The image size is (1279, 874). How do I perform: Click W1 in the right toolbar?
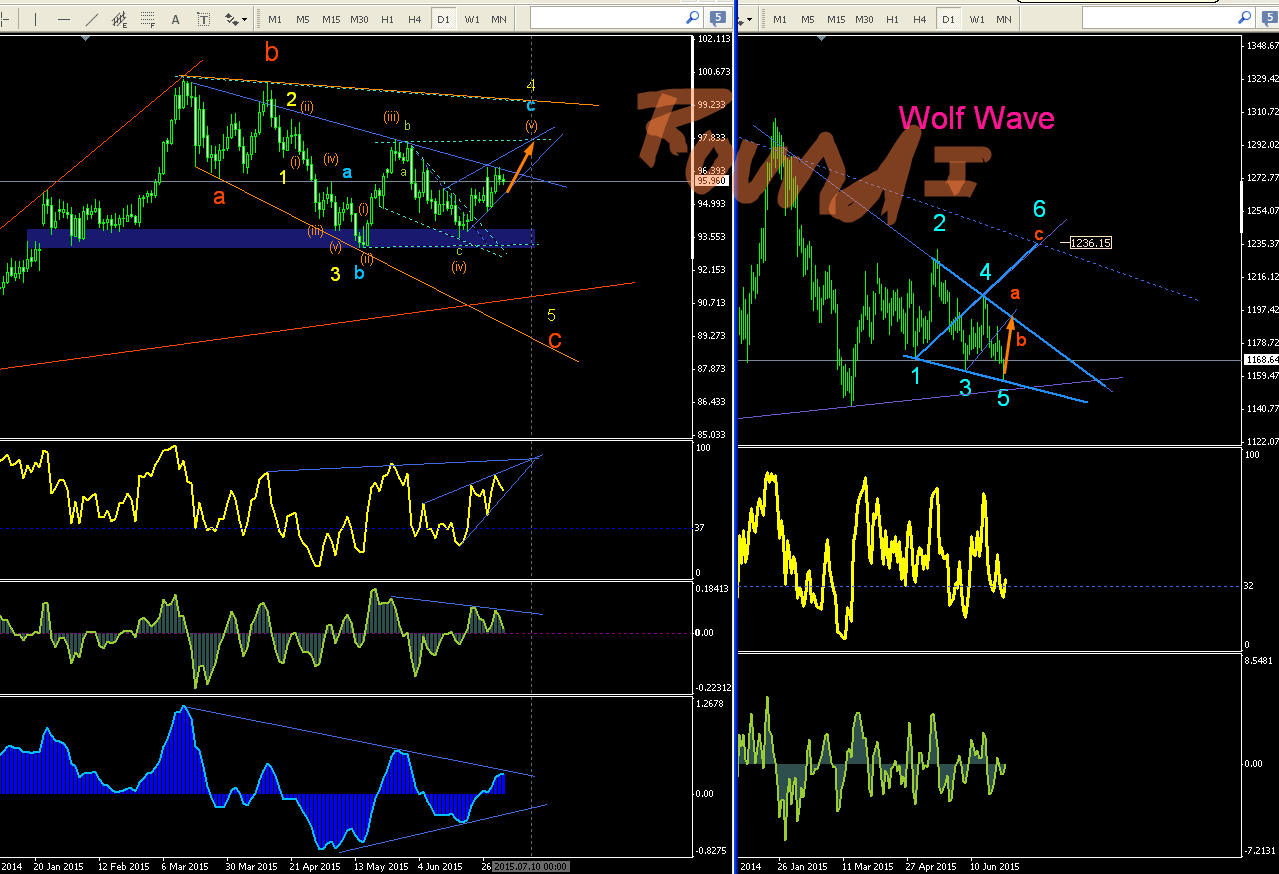tap(977, 19)
